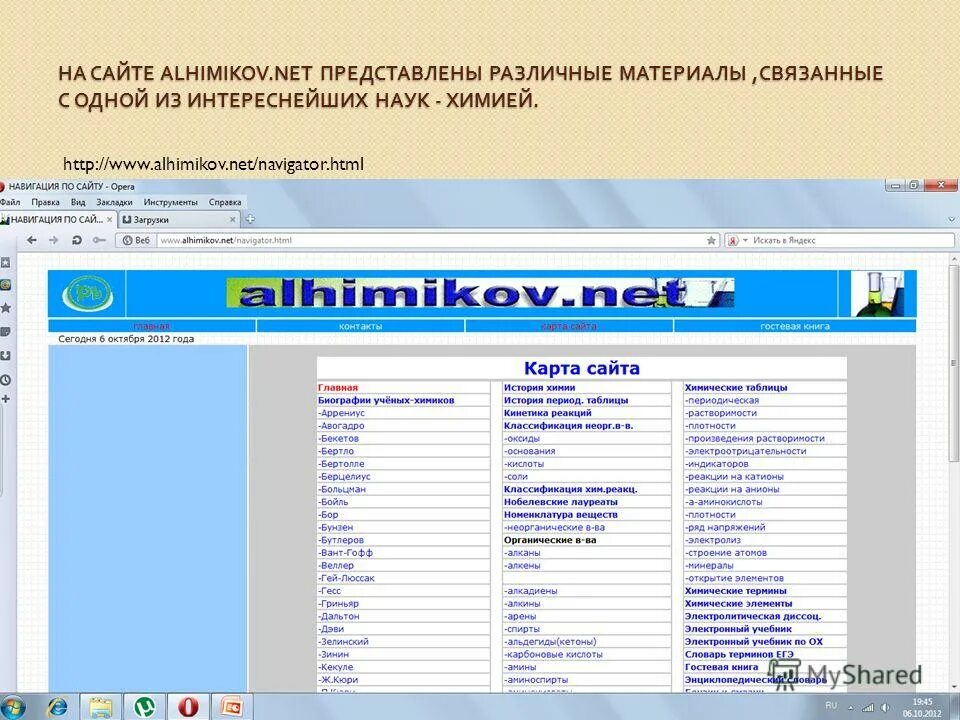Open the password wand key icon
Screen dimensions: 960x720
click(99, 240)
